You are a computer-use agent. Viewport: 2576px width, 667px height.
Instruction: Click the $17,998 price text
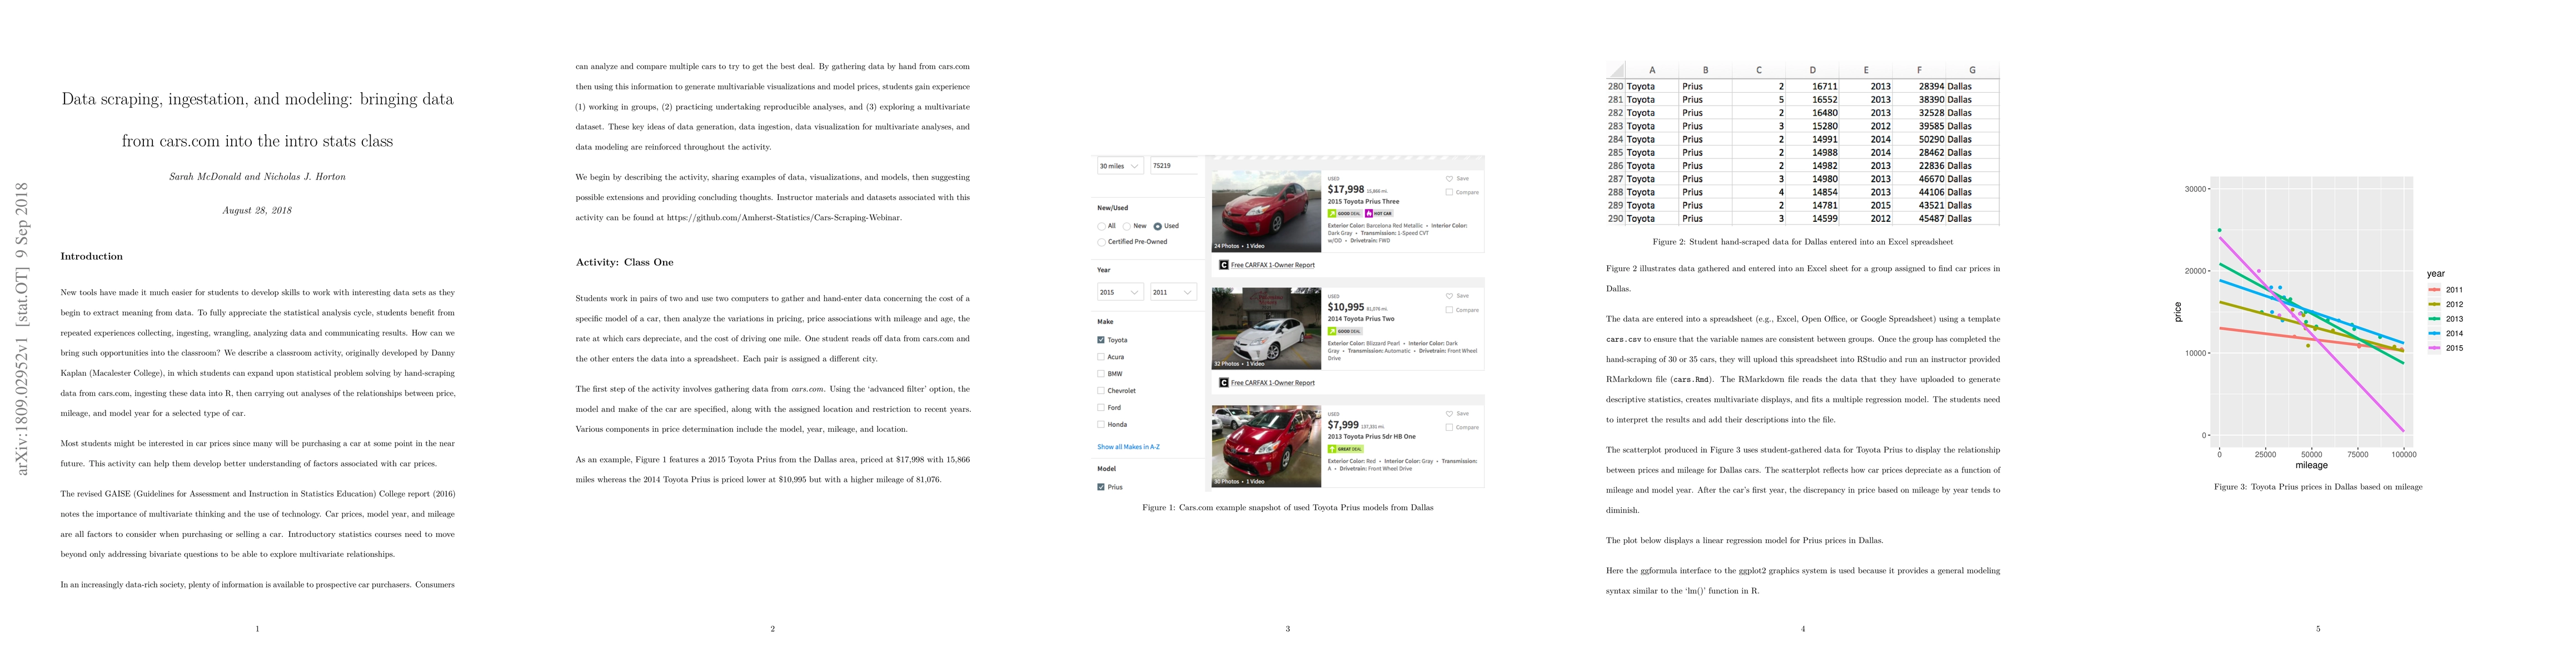(x=1346, y=189)
